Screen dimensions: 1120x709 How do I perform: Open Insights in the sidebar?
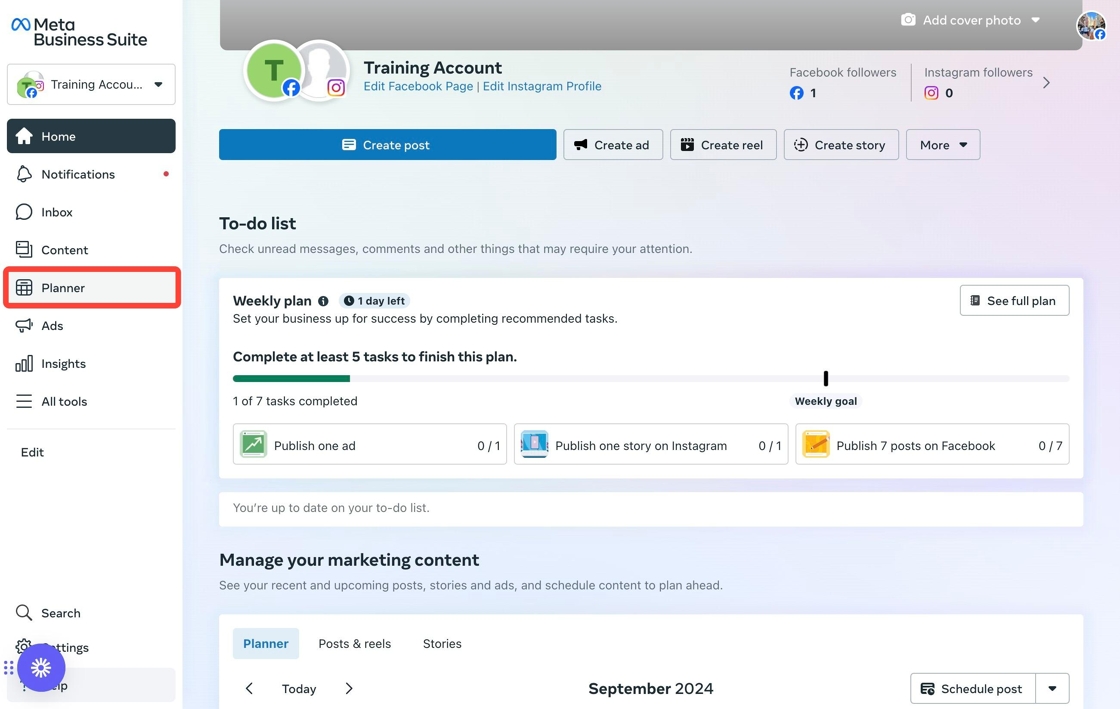click(91, 363)
